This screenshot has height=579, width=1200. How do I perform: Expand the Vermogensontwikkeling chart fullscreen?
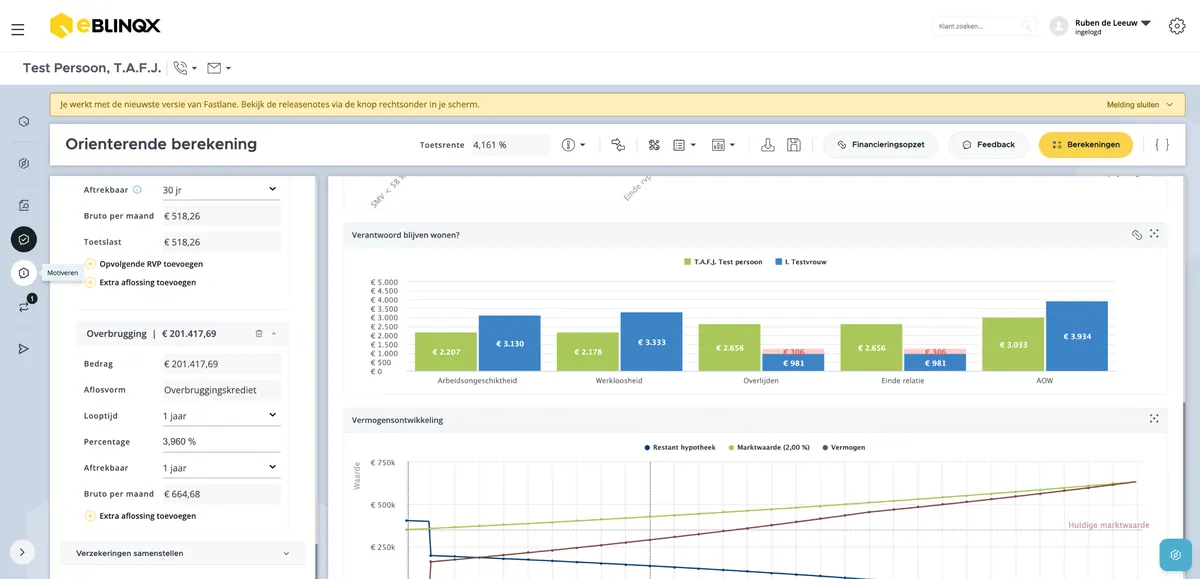tap(1154, 419)
